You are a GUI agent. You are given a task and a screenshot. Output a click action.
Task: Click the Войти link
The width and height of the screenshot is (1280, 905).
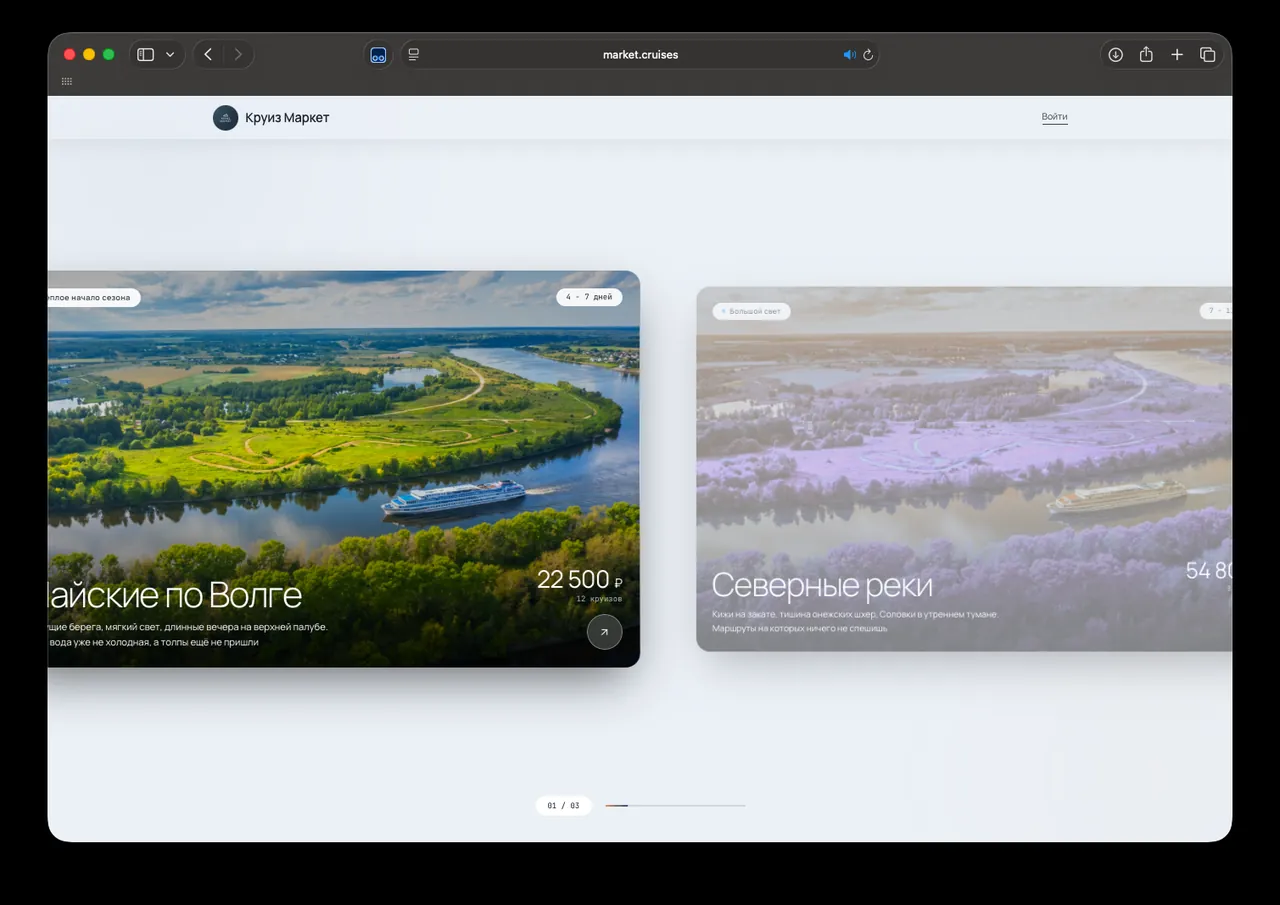[x=1055, y=117]
